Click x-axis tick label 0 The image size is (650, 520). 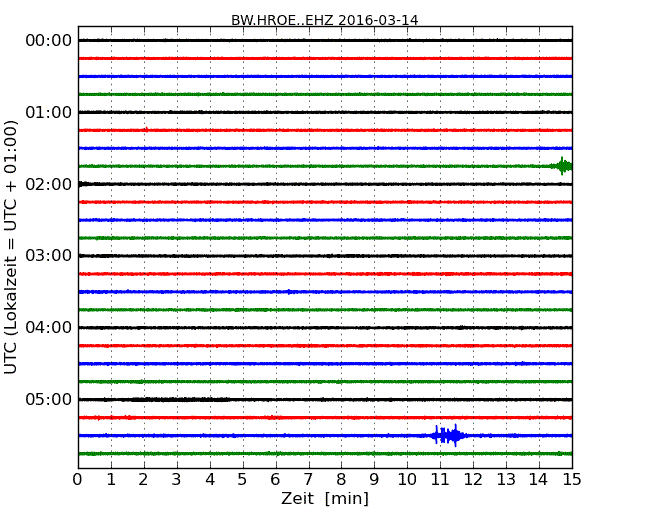click(78, 479)
